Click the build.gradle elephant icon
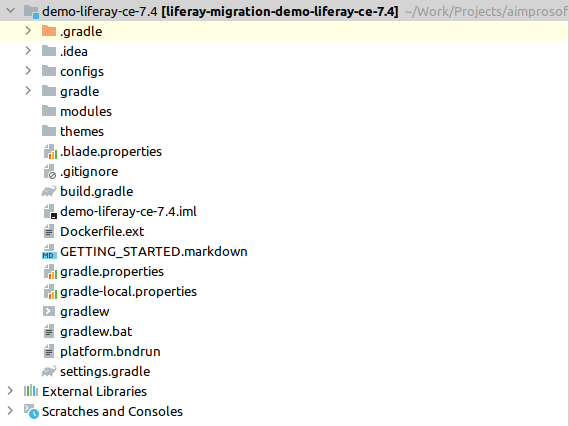 point(49,191)
